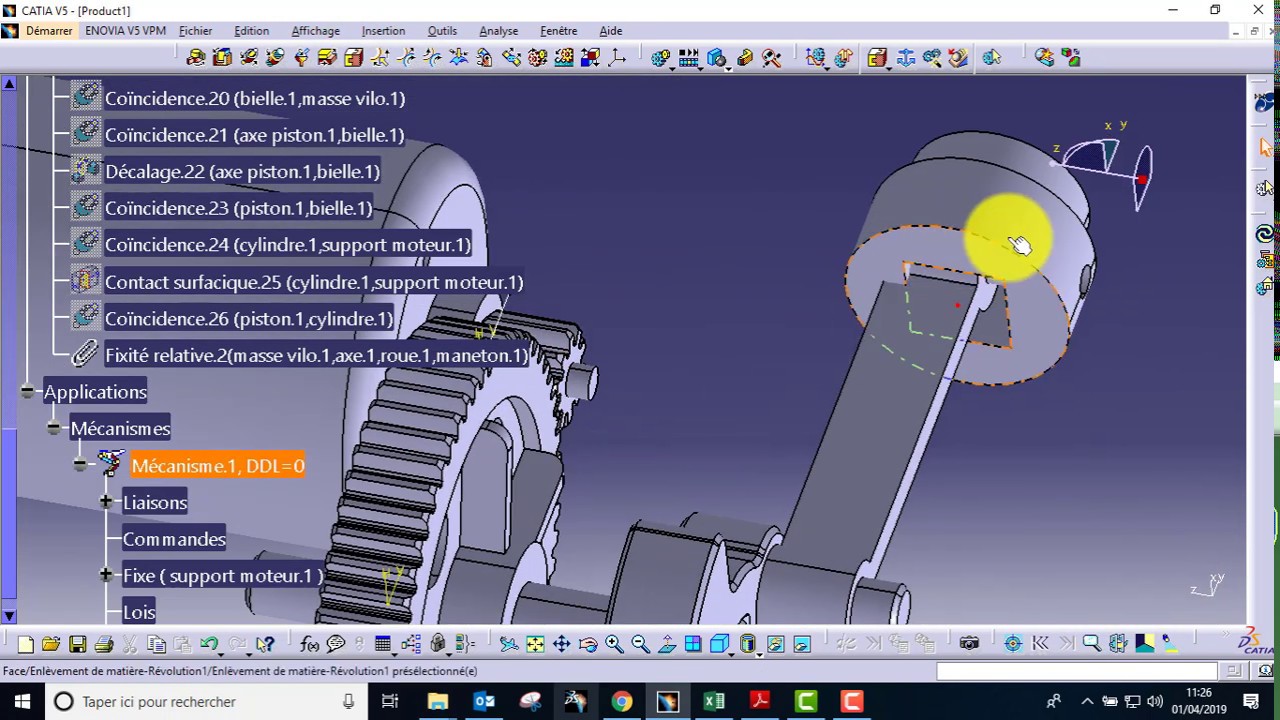Open Google Chrome from the taskbar
The image size is (1280, 720).
(x=622, y=701)
